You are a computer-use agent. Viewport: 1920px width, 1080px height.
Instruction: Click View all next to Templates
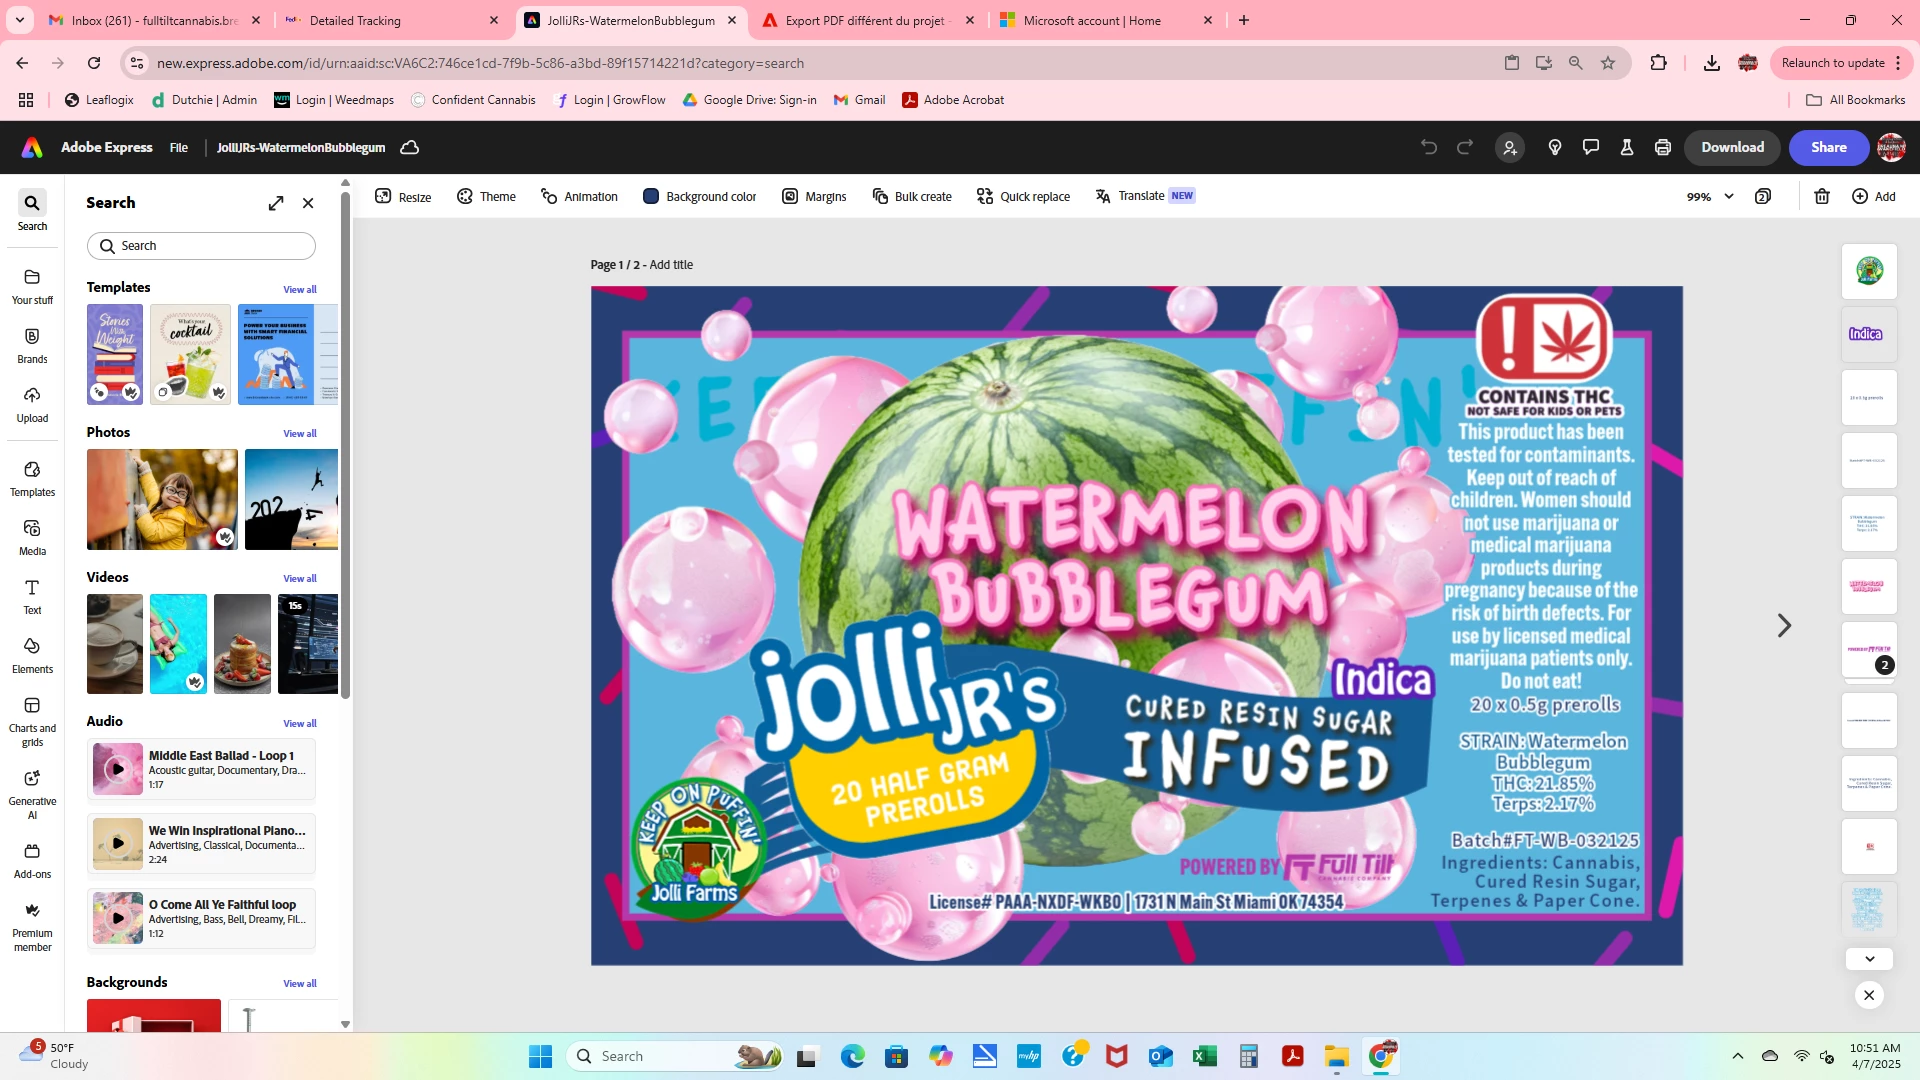299,290
